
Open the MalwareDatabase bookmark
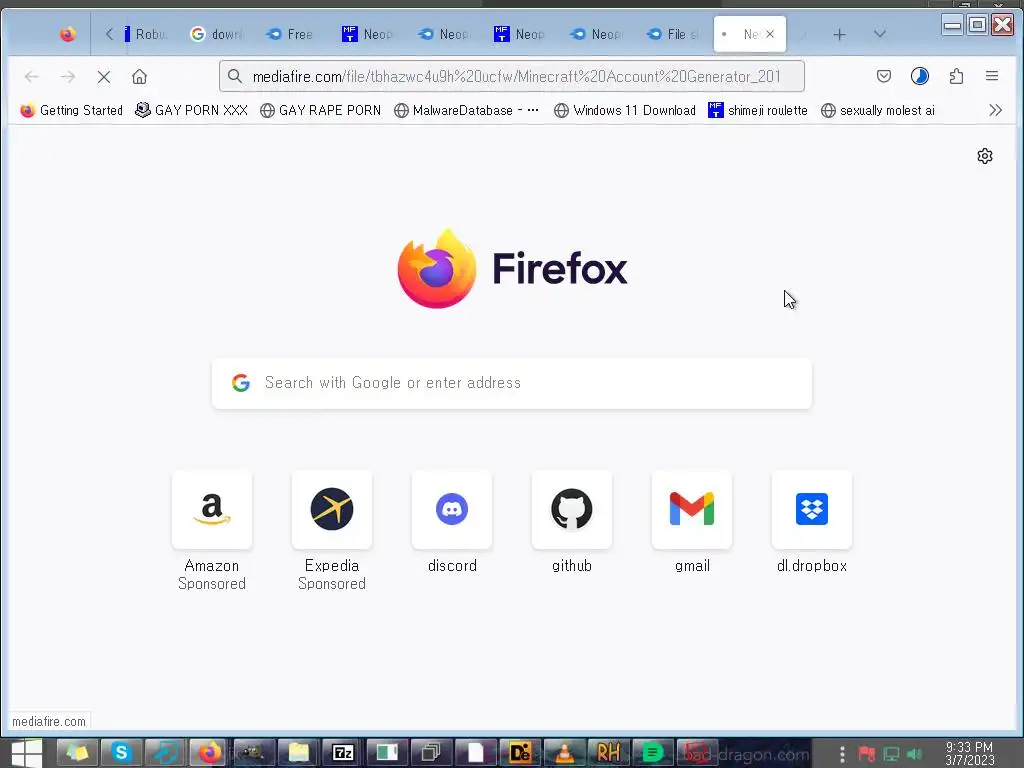(466, 110)
